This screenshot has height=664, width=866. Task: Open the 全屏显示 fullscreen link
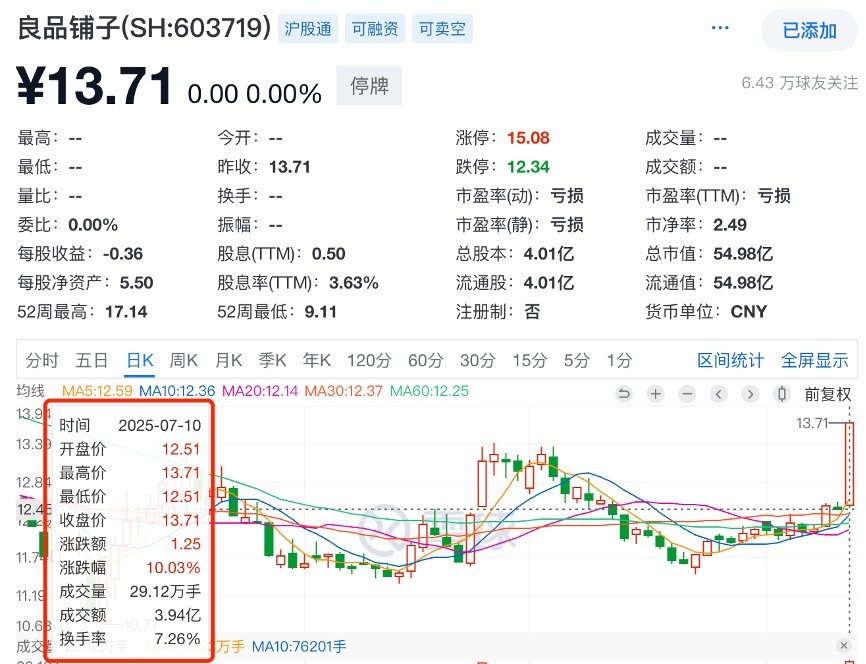click(815, 361)
